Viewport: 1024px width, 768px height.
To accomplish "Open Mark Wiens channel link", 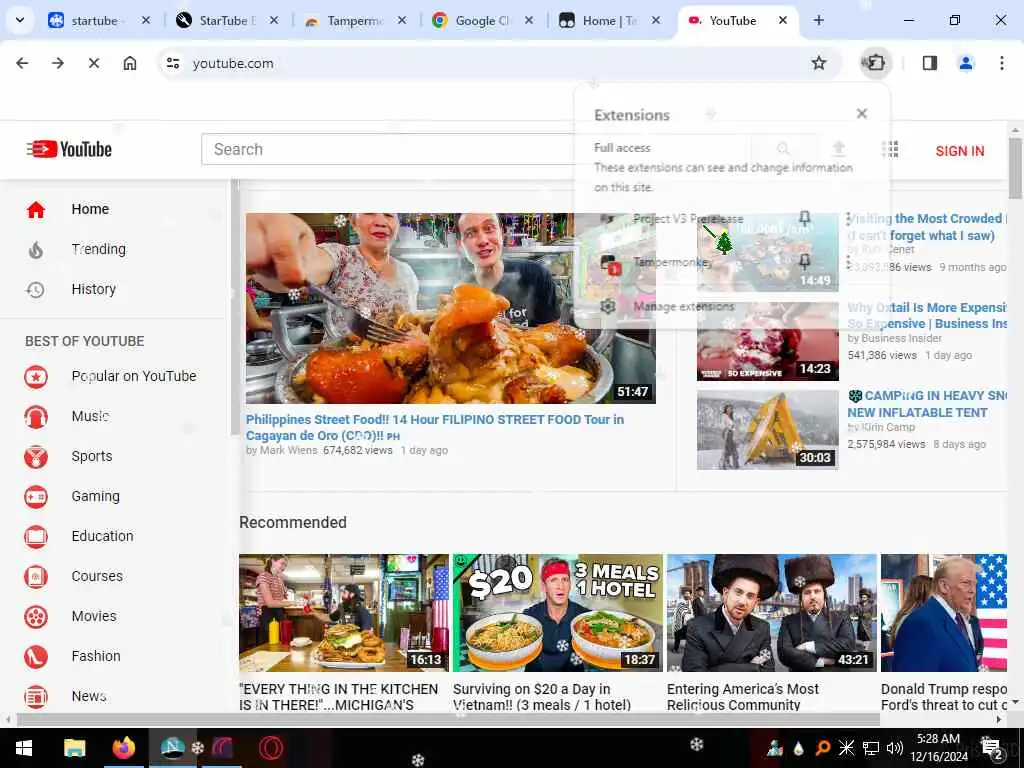I will click(x=288, y=450).
